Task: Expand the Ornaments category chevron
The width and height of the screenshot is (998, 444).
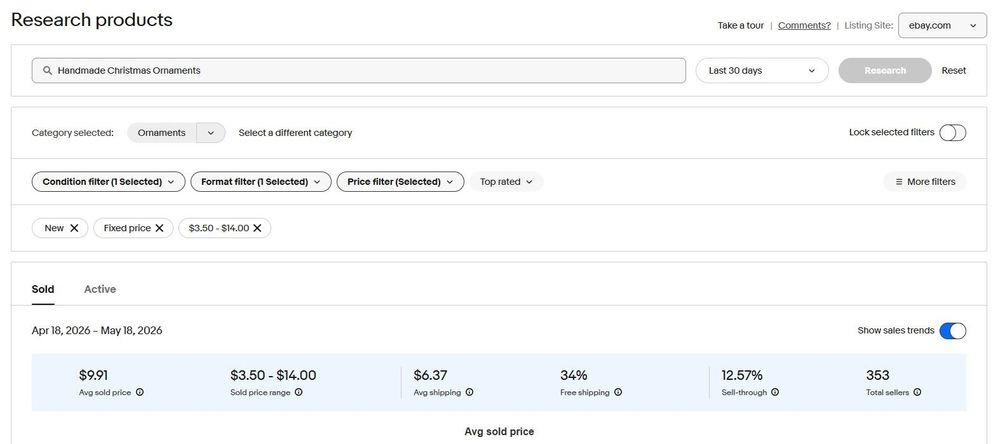Action: [x=211, y=133]
